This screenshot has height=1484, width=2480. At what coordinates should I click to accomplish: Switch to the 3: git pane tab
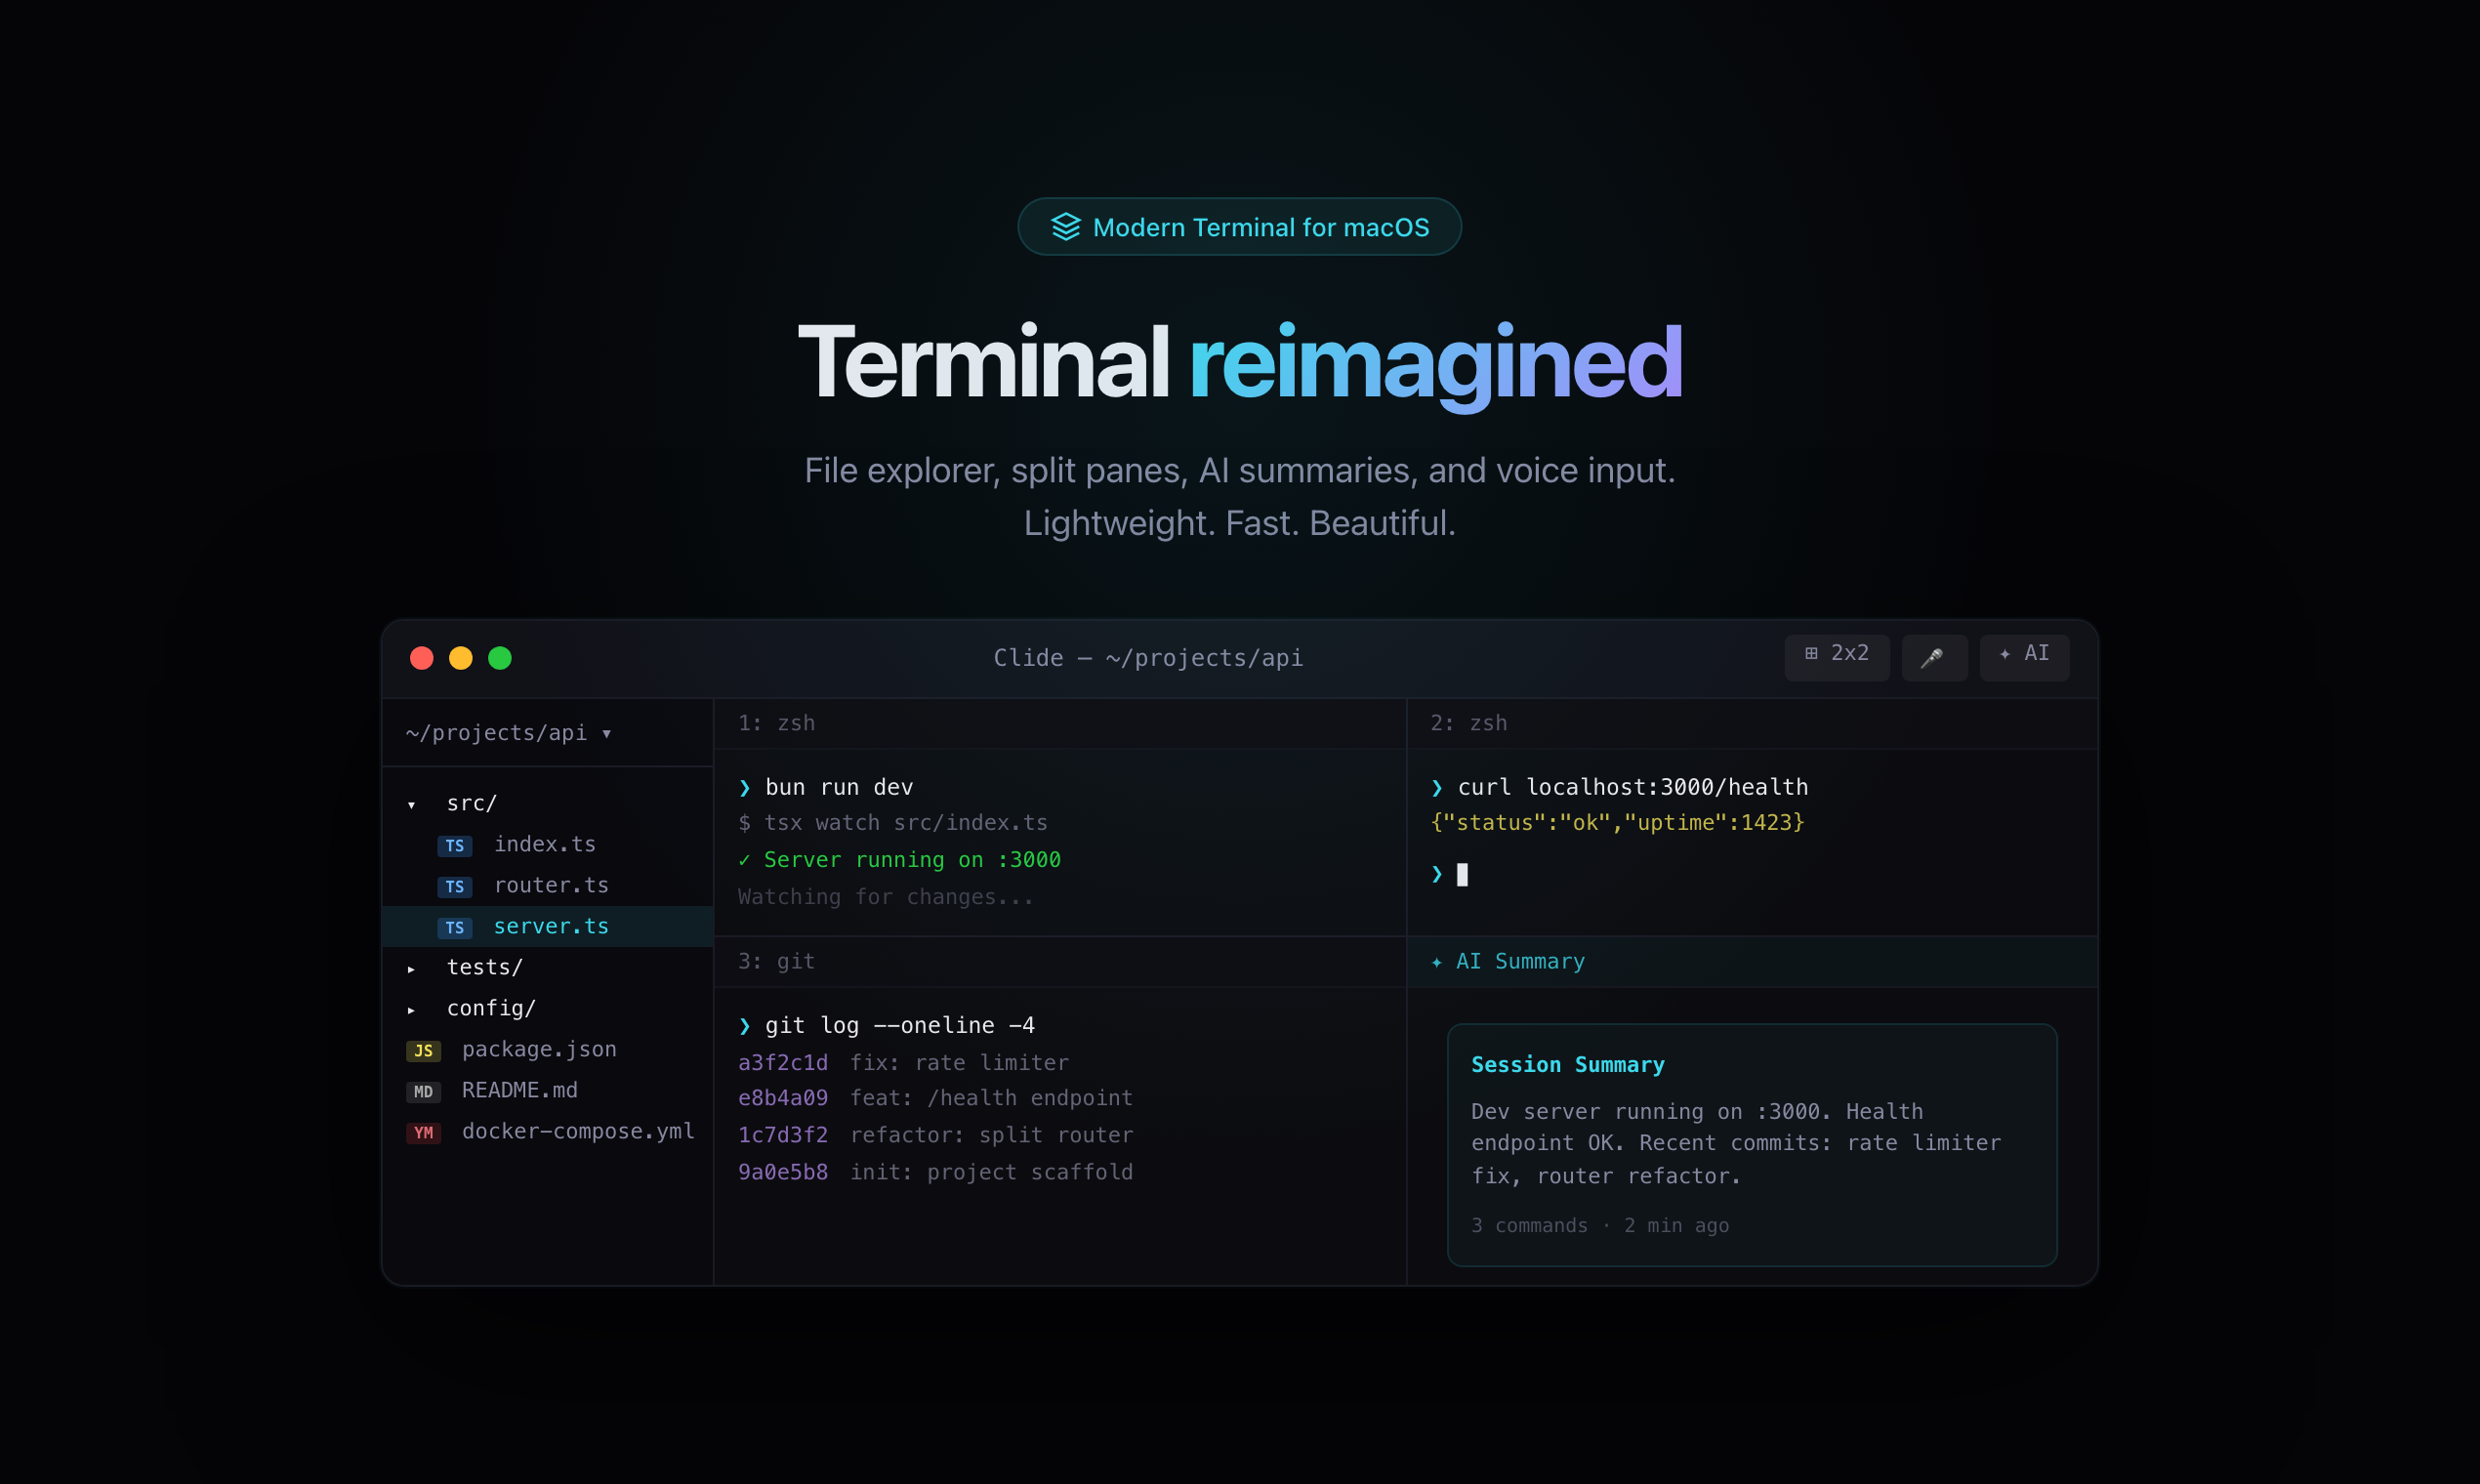776,961
